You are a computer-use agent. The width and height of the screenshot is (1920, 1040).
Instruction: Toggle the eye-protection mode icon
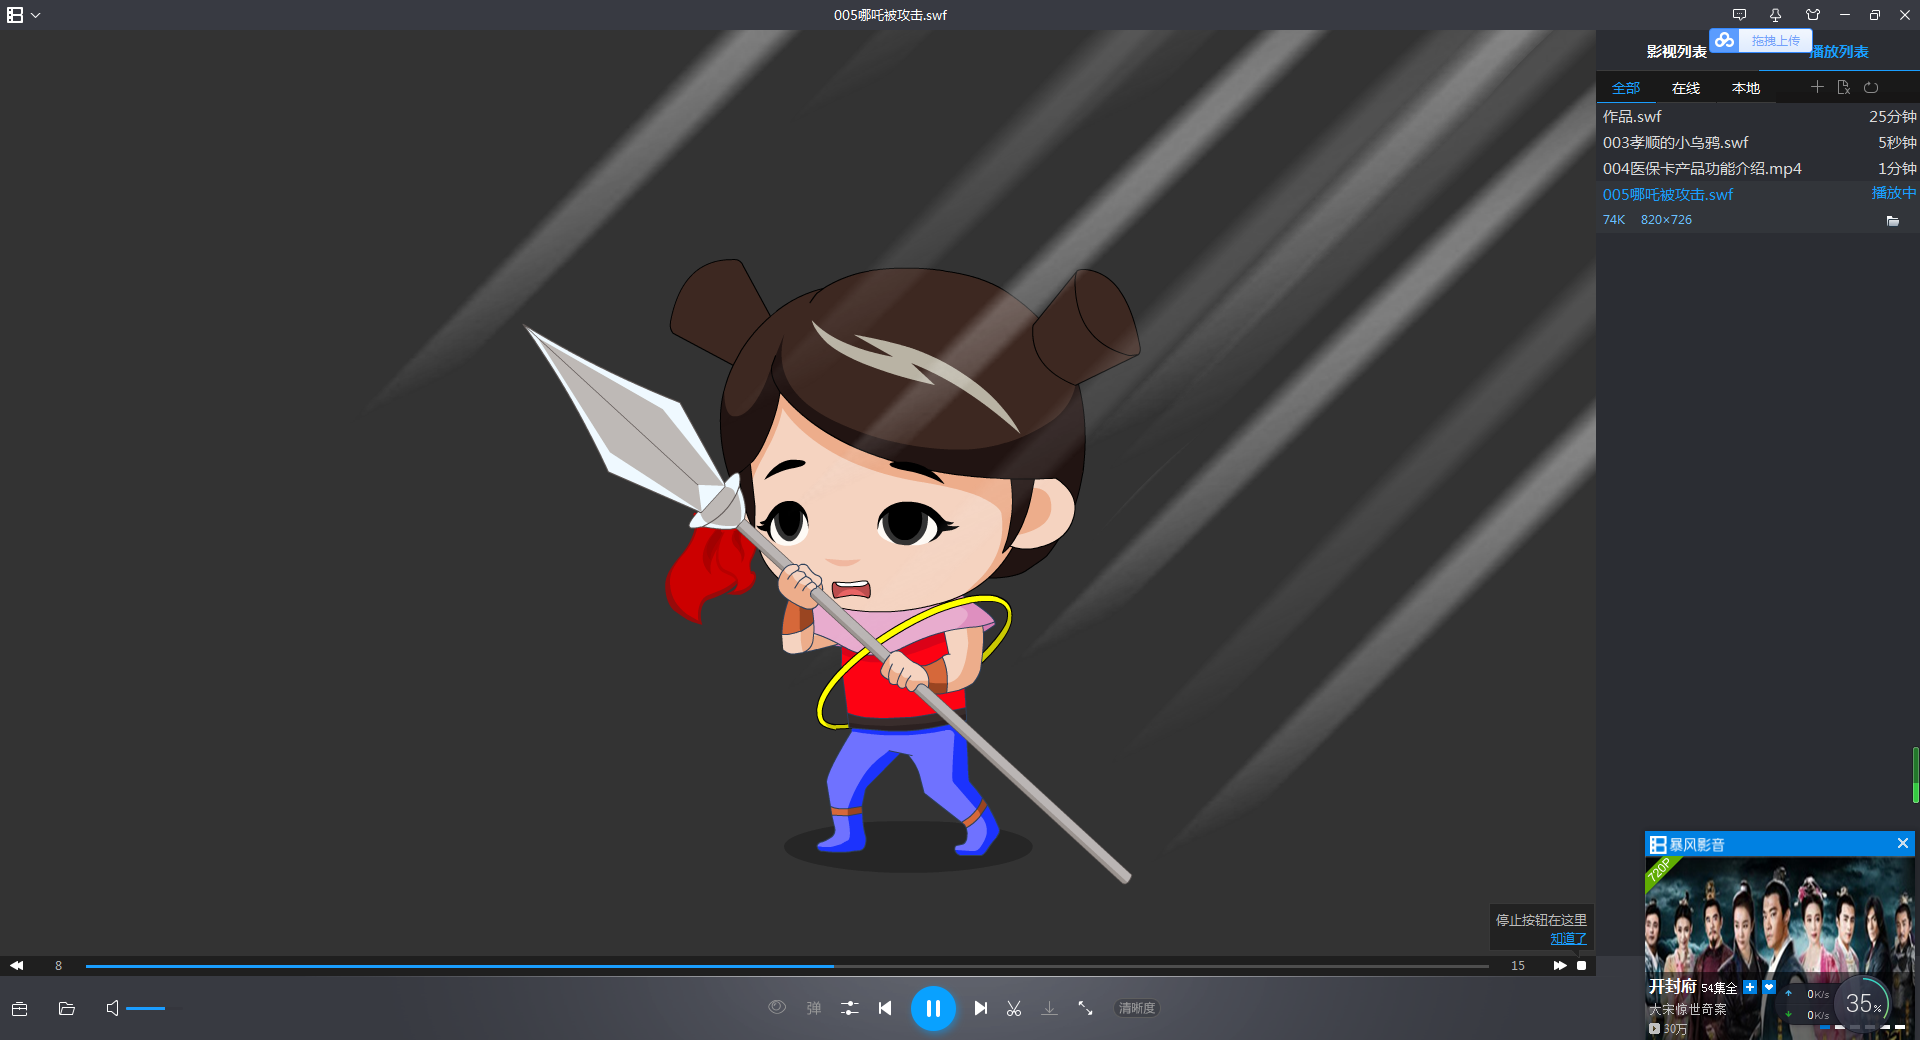777,1007
